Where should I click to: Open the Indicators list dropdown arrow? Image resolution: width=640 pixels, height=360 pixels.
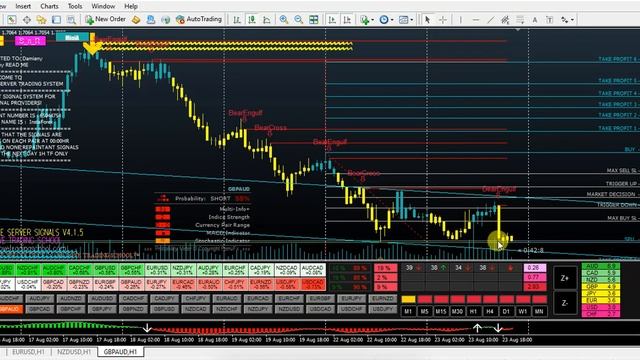point(372,20)
